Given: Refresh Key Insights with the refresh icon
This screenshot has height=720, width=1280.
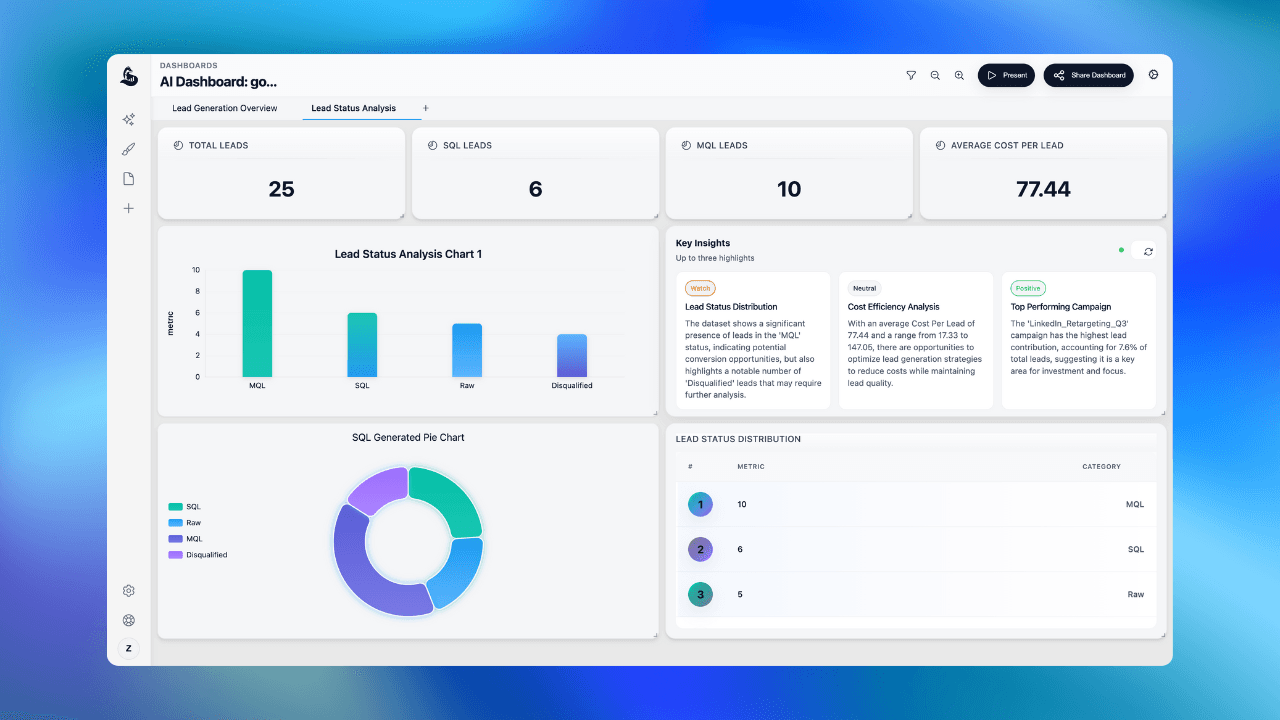Looking at the screenshot, I should pyautogui.click(x=1148, y=251).
